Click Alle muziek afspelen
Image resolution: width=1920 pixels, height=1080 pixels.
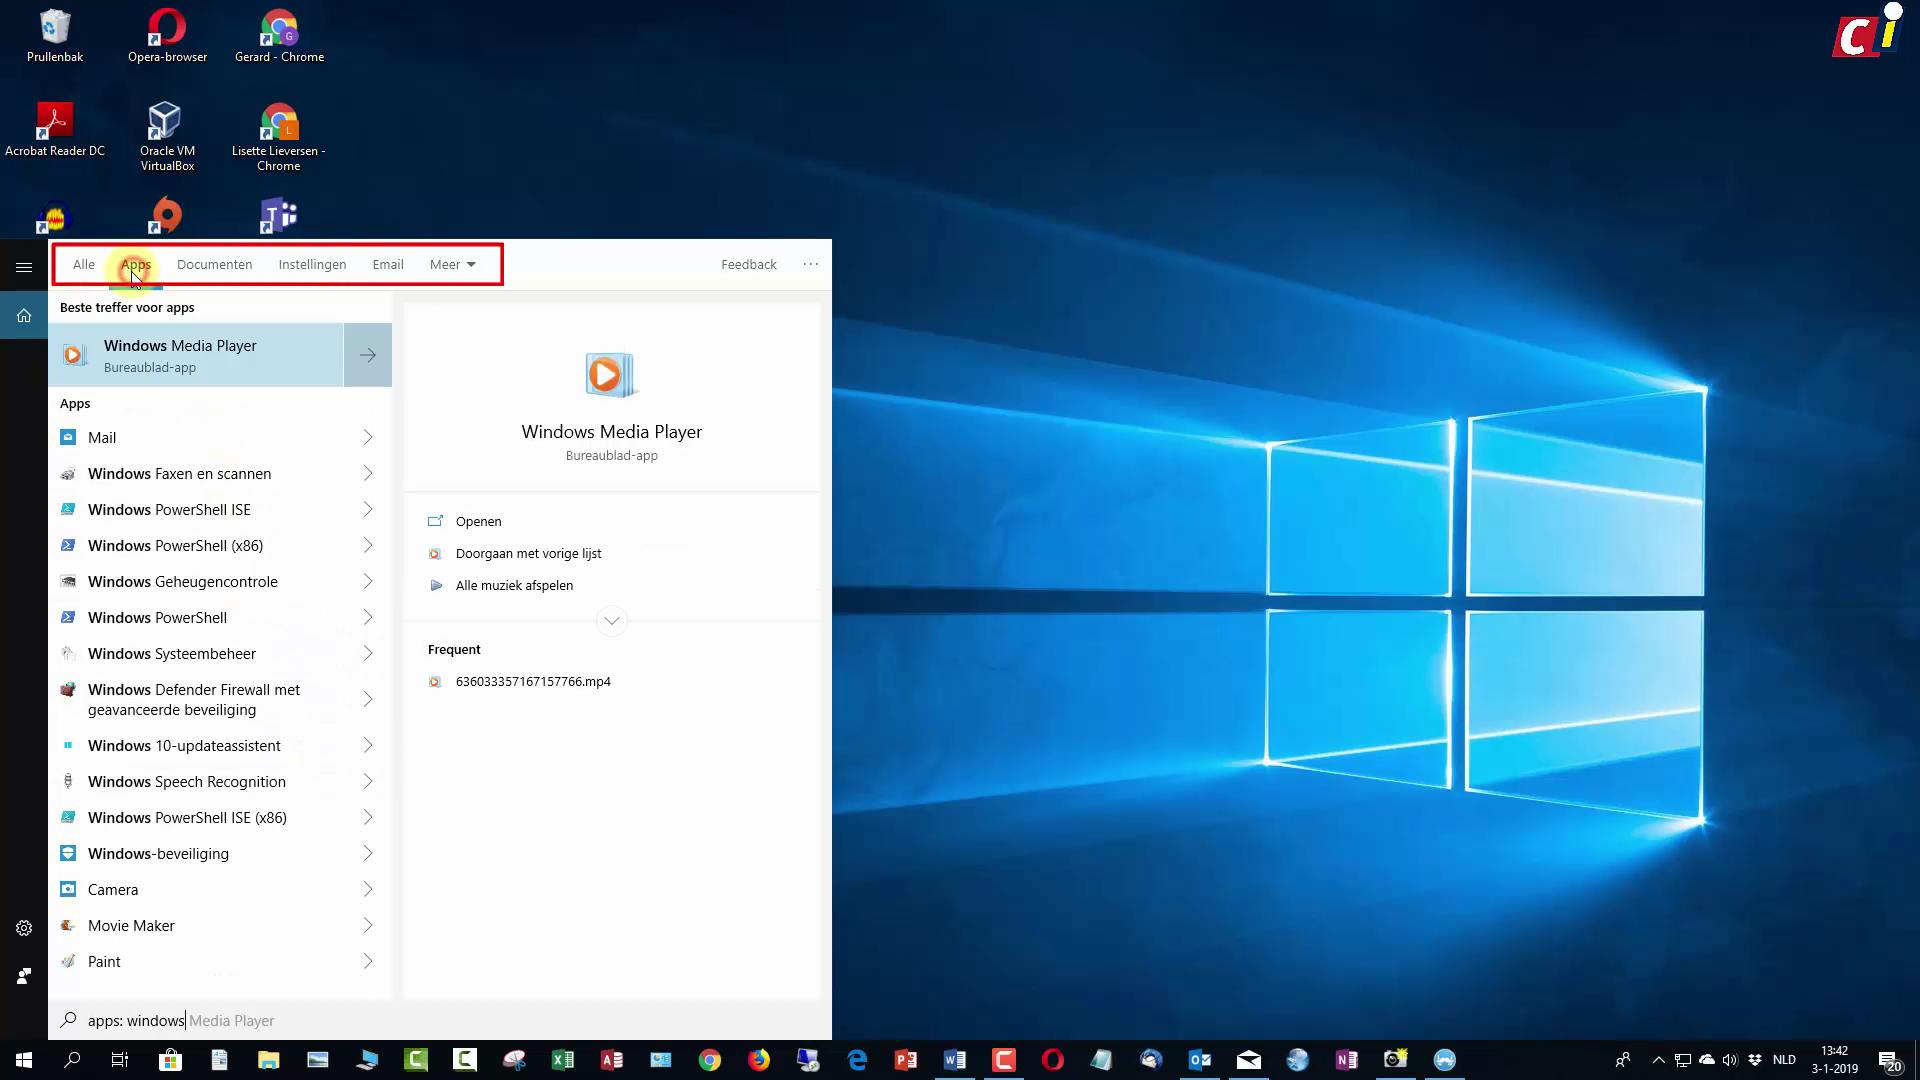pyautogui.click(x=514, y=586)
